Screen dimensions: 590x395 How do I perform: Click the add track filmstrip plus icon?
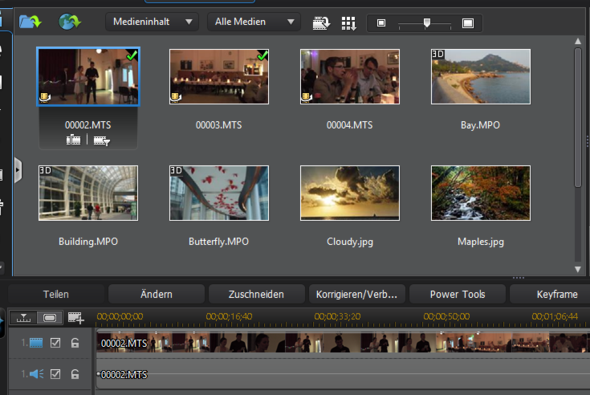(76, 318)
